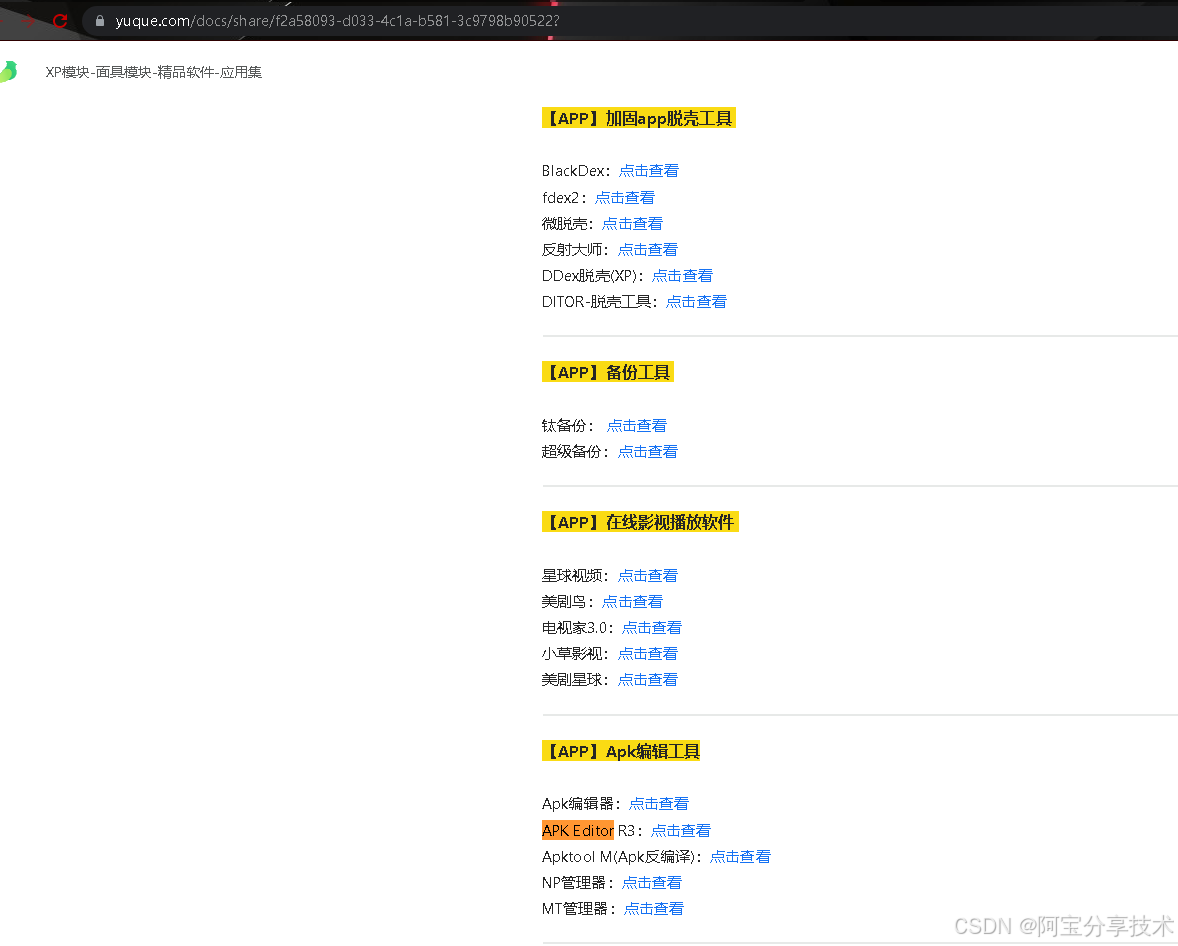
Task: Open the 反射大师 点击查看 link
Action: [648, 249]
